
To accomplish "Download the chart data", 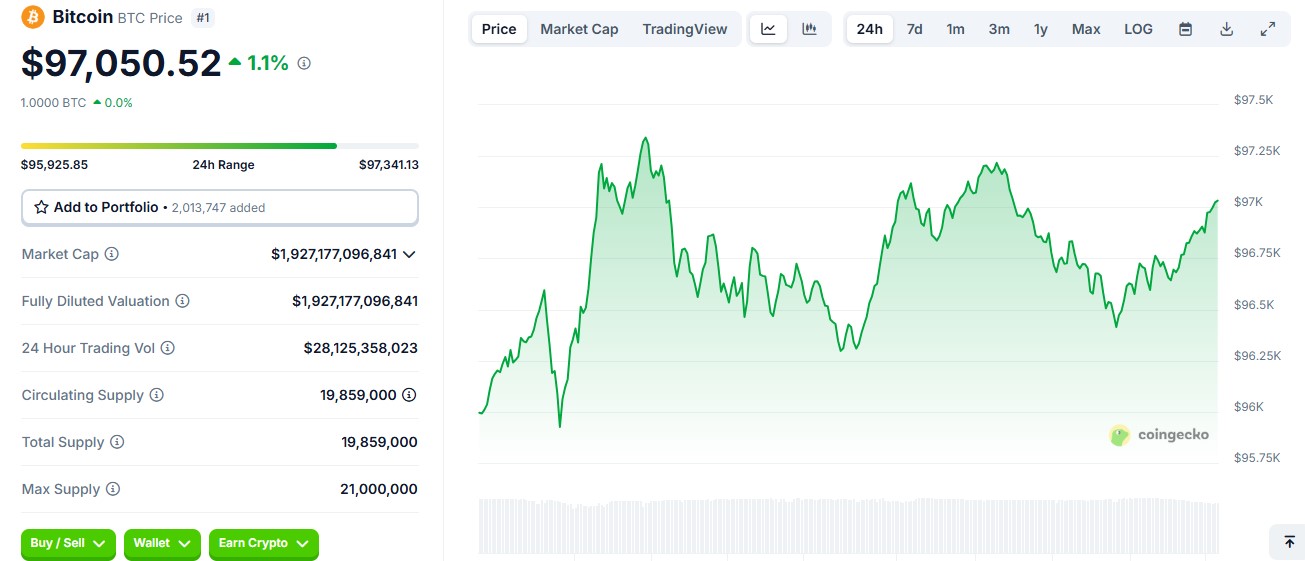I will tap(1226, 29).
